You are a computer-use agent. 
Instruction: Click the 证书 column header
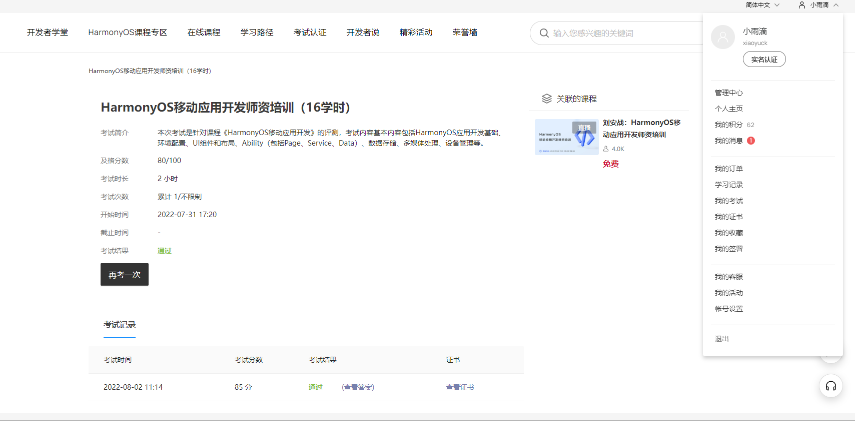coord(453,360)
